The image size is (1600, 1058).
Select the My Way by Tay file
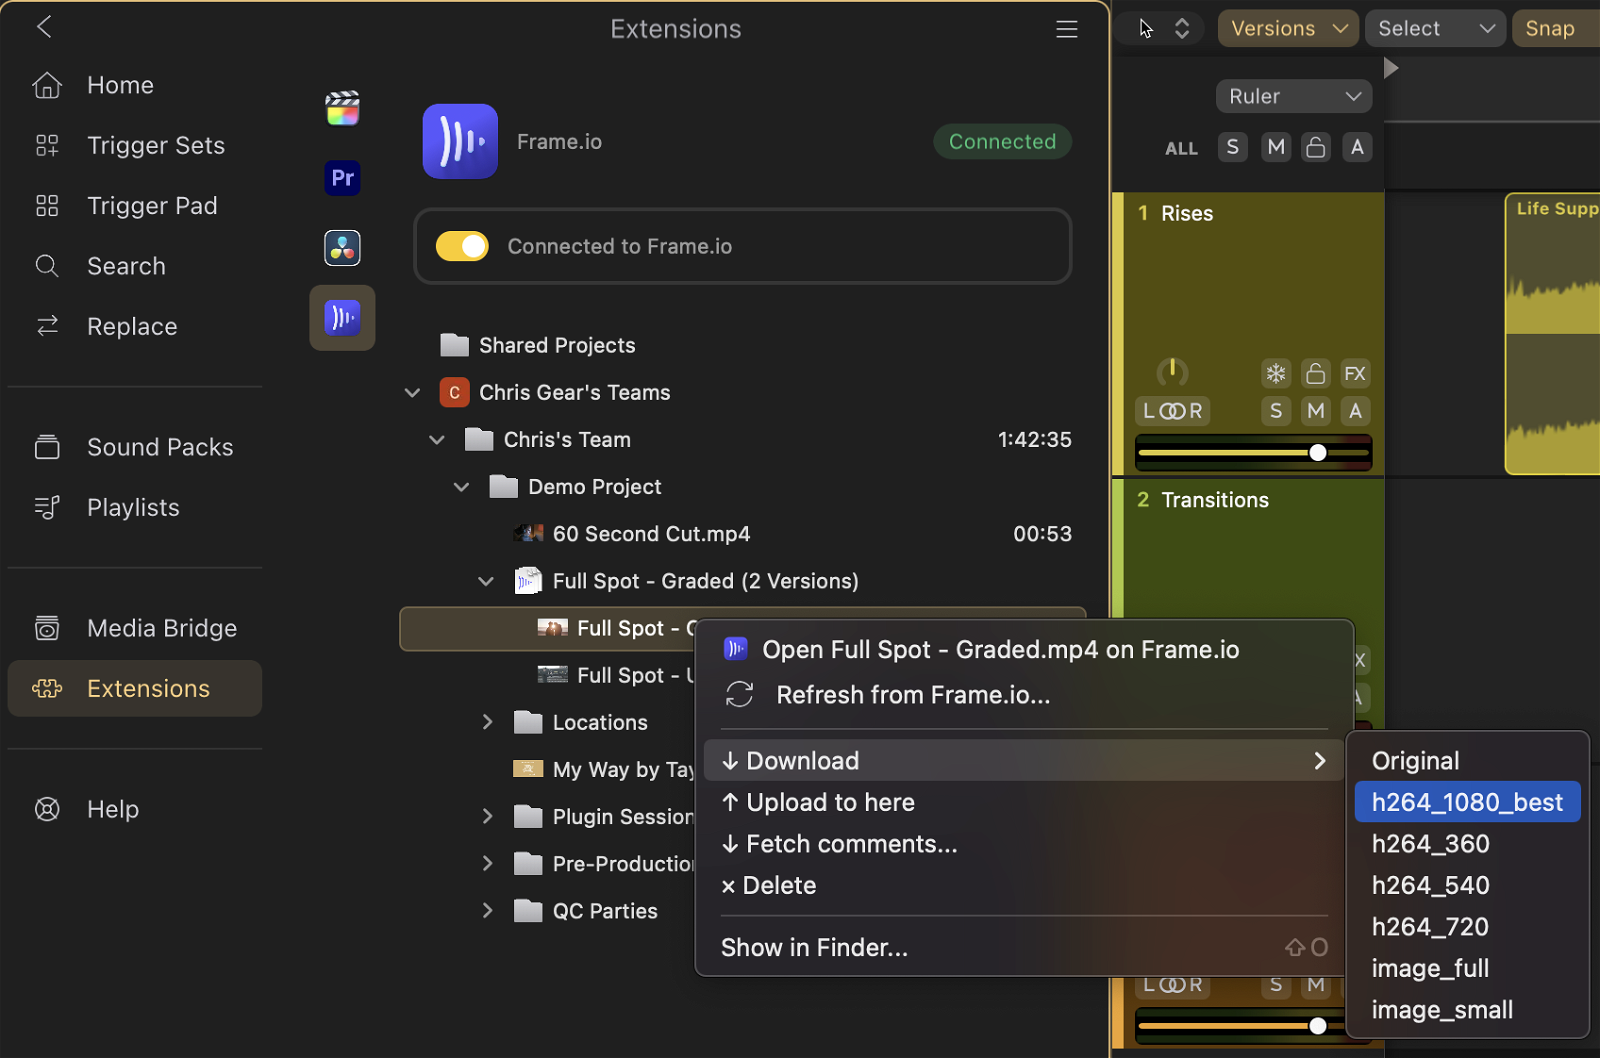click(x=604, y=769)
